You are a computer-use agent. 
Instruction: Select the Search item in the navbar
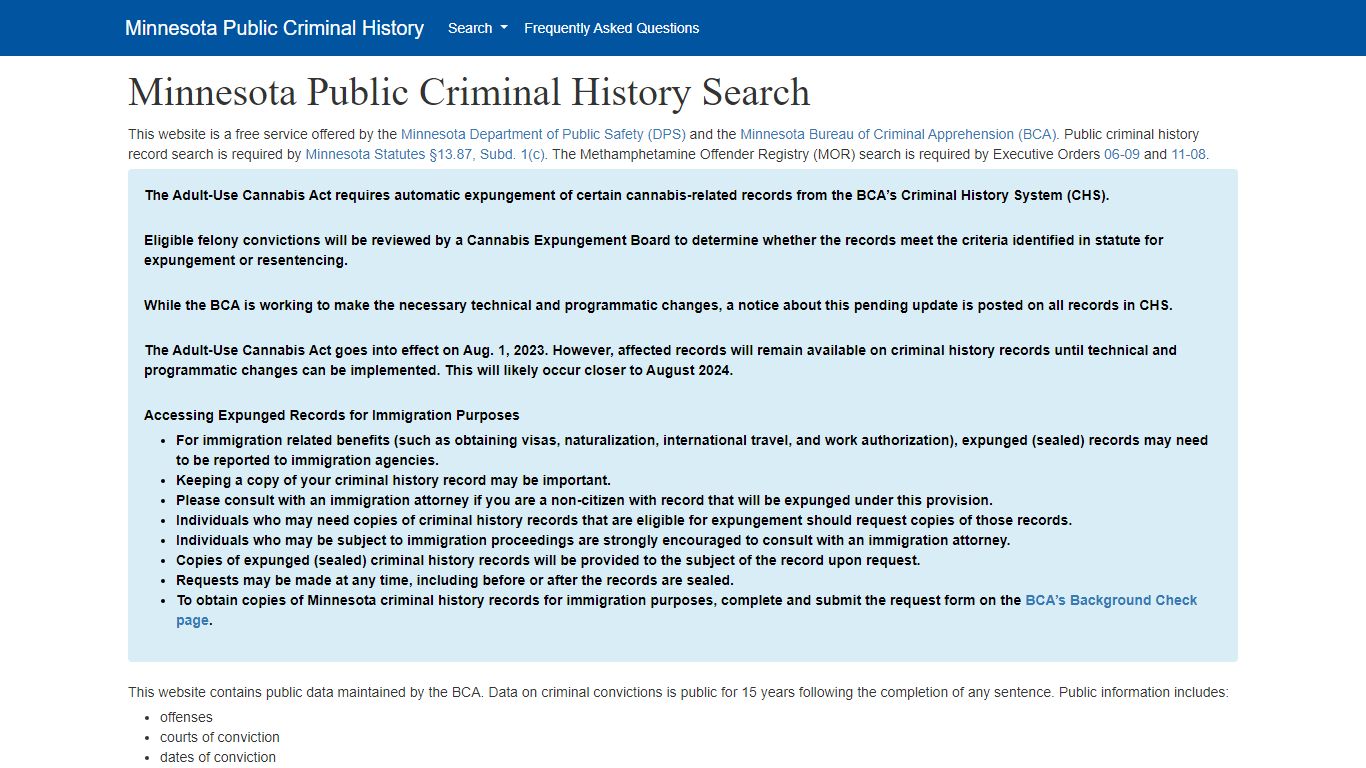point(468,28)
